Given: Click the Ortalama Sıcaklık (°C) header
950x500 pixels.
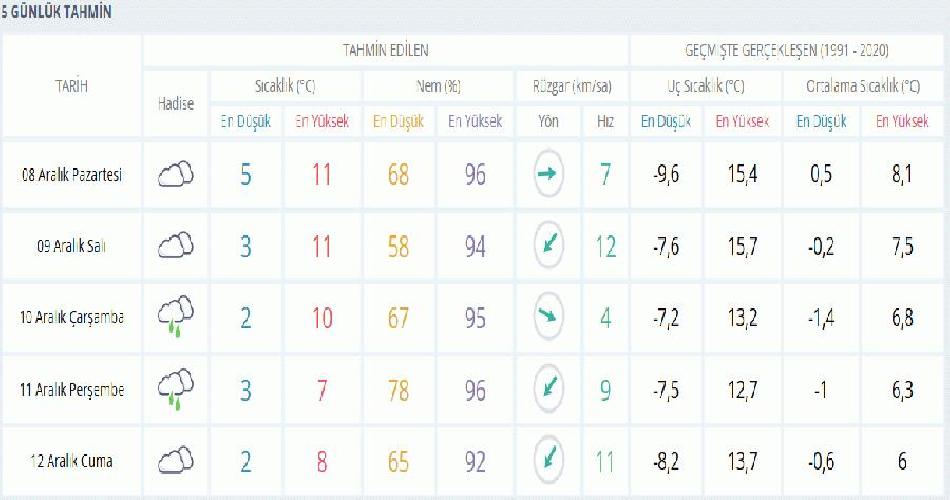Looking at the screenshot, I should tap(863, 86).
